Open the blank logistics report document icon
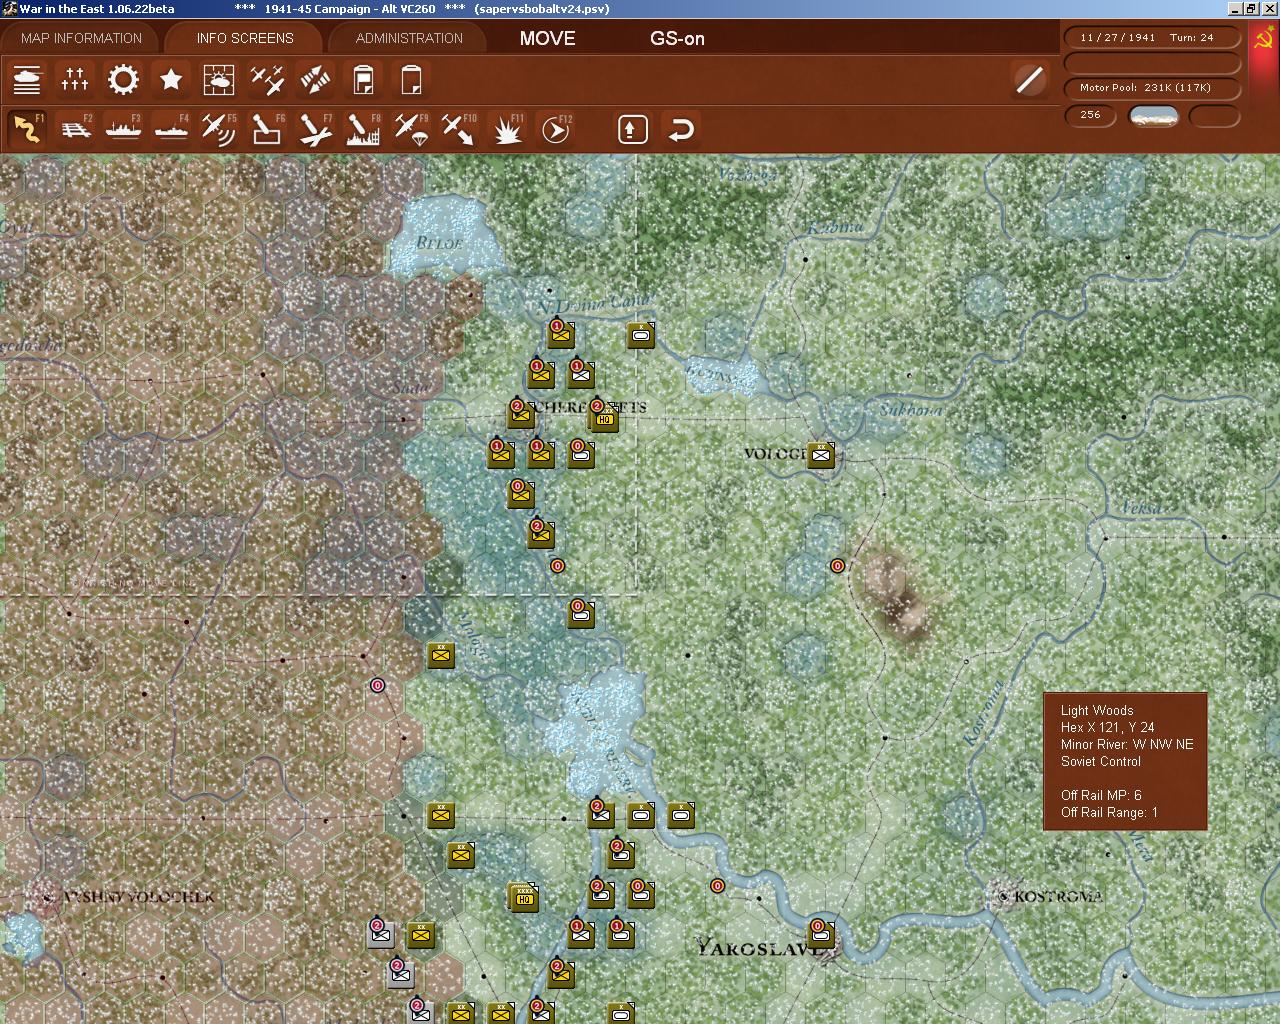Image resolution: width=1280 pixels, height=1024 pixels. (411, 79)
